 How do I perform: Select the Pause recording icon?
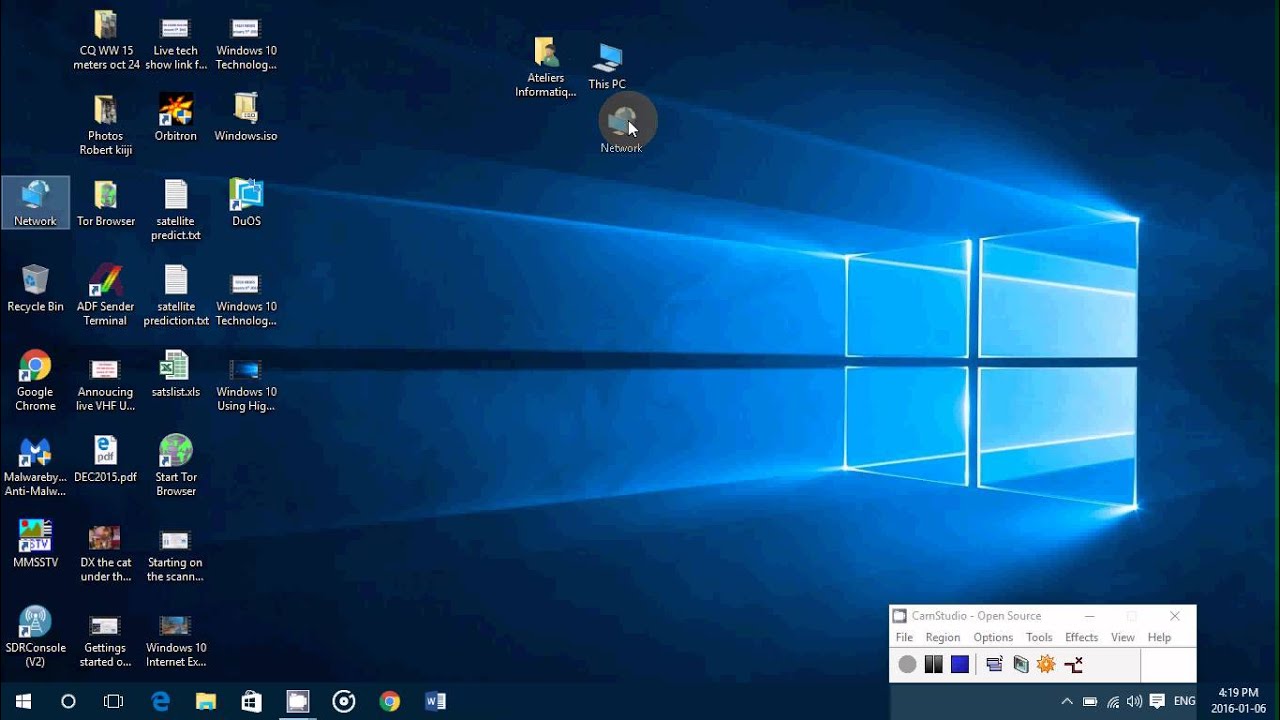[x=933, y=663]
